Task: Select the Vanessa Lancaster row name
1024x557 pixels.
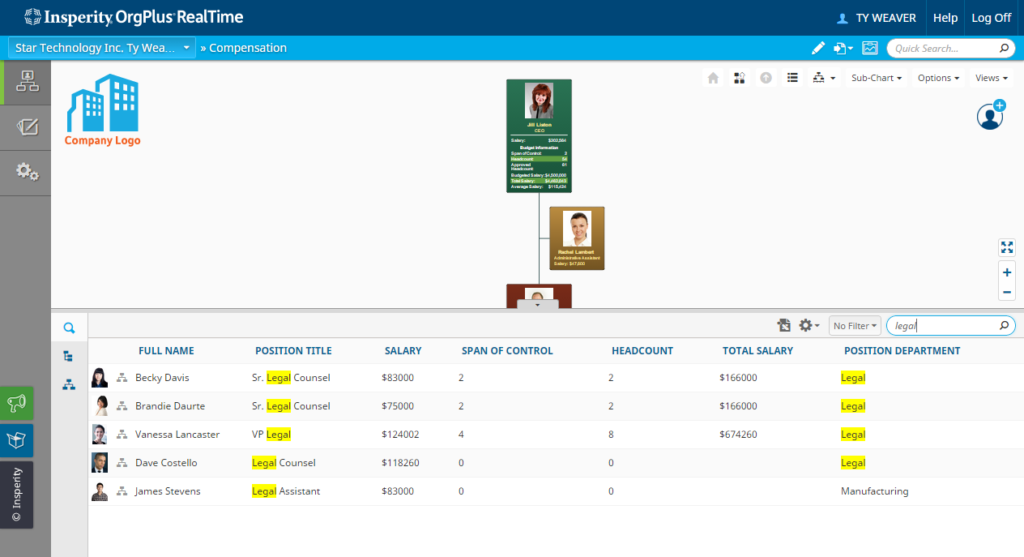Action: tap(177, 435)
